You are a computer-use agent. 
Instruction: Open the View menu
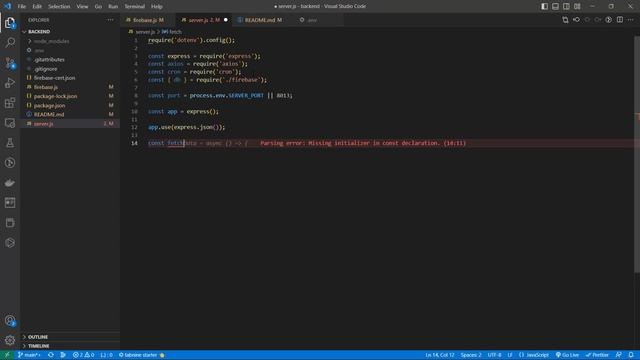coord(82,7)
